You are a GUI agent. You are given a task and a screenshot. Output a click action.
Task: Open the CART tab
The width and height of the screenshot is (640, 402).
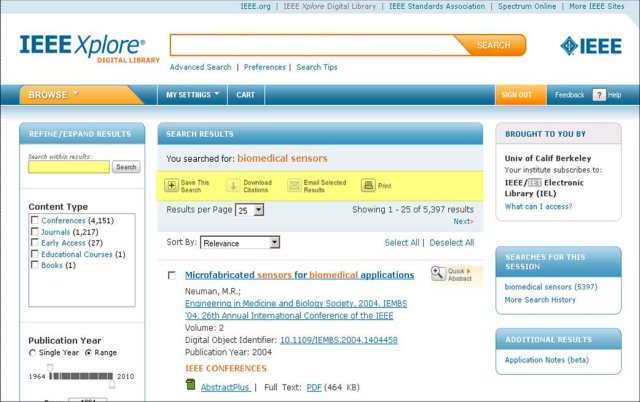[245, 95]
